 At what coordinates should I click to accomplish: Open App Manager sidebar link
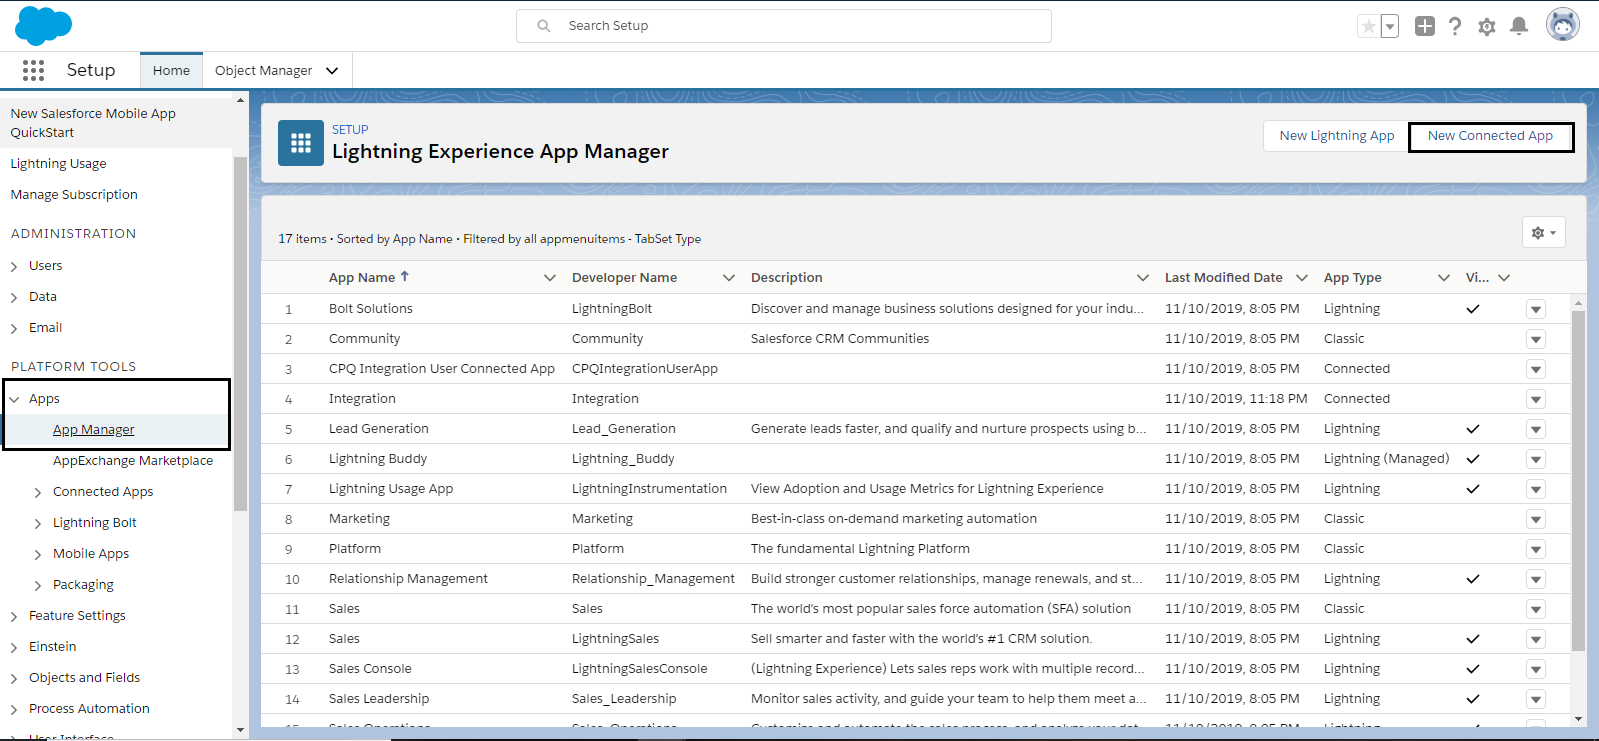pos(93,430)
